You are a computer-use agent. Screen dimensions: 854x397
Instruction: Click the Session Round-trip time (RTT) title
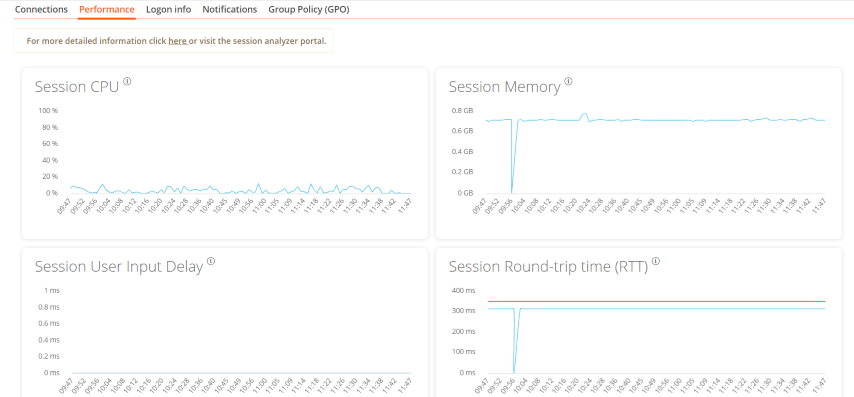pos(548,267)
